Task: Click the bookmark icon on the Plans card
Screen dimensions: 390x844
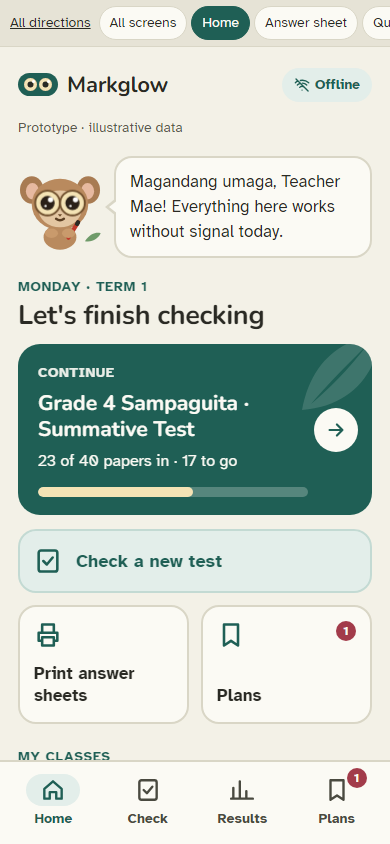Action: coord(231,635)
